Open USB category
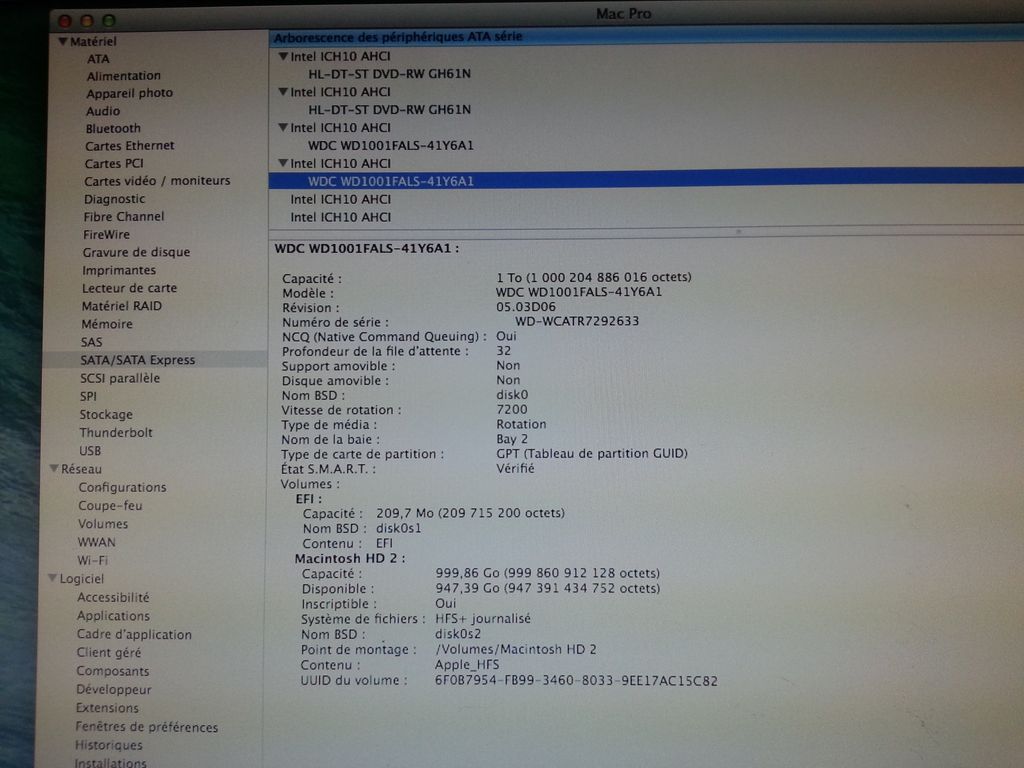Screen dimensions: 1024x768 pyautogui.click(x=90, y=451)
